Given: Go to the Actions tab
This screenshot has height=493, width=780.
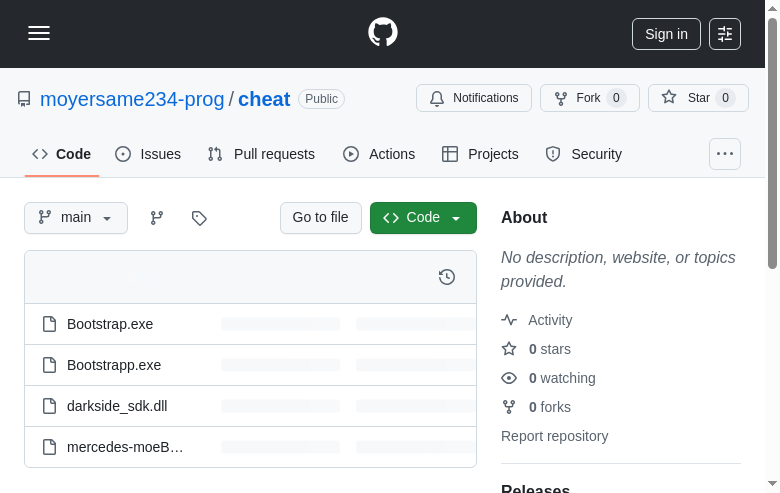Looking at the screenshot, I should coord(379,154).
